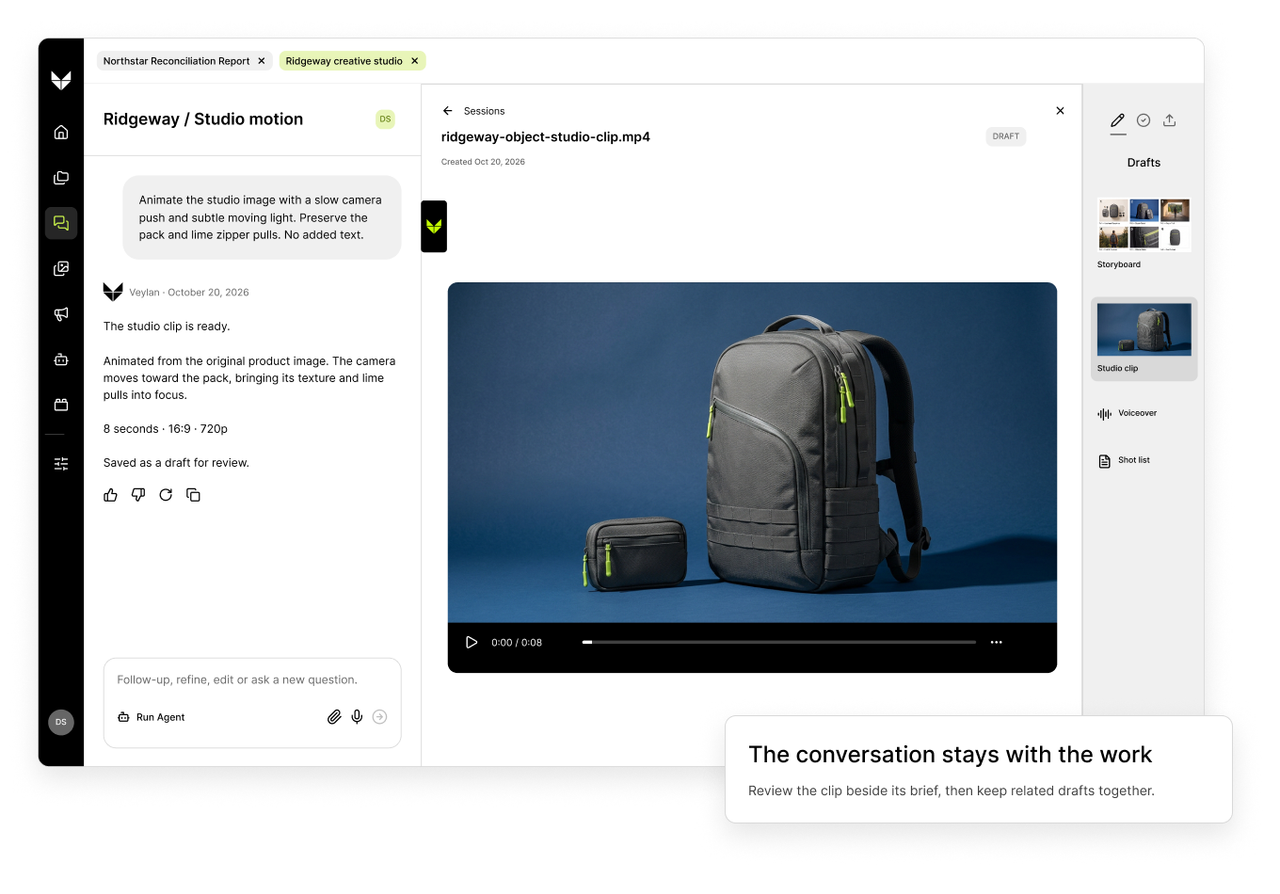
Task: Open the Shot list draft item
Action: click(1124, 460)
